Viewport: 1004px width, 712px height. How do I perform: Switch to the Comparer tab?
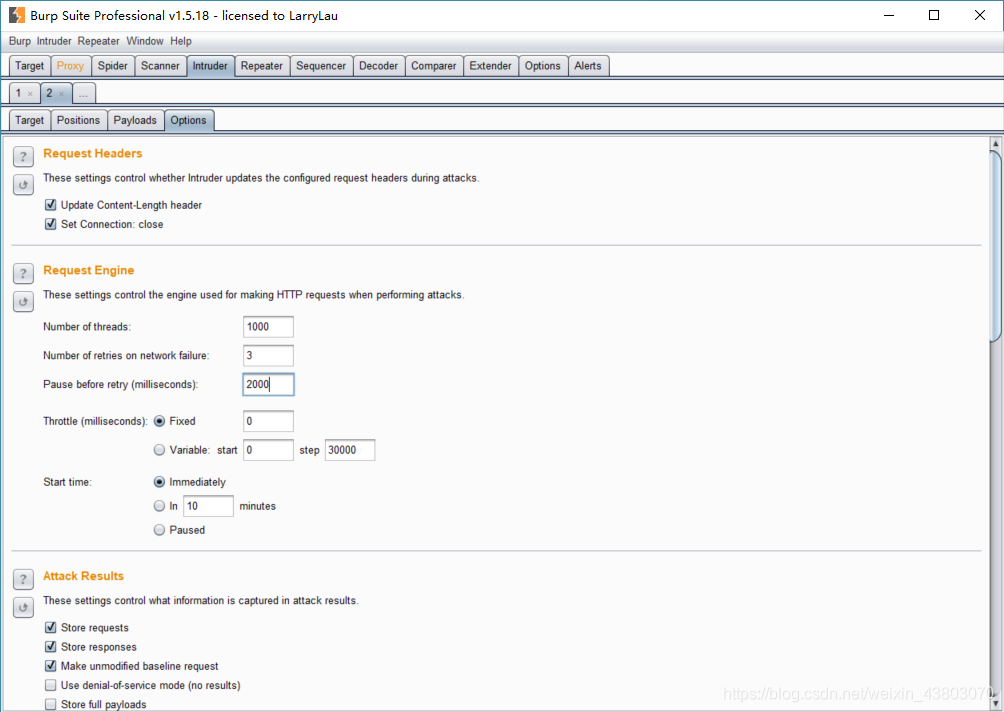tap(433, 66)
